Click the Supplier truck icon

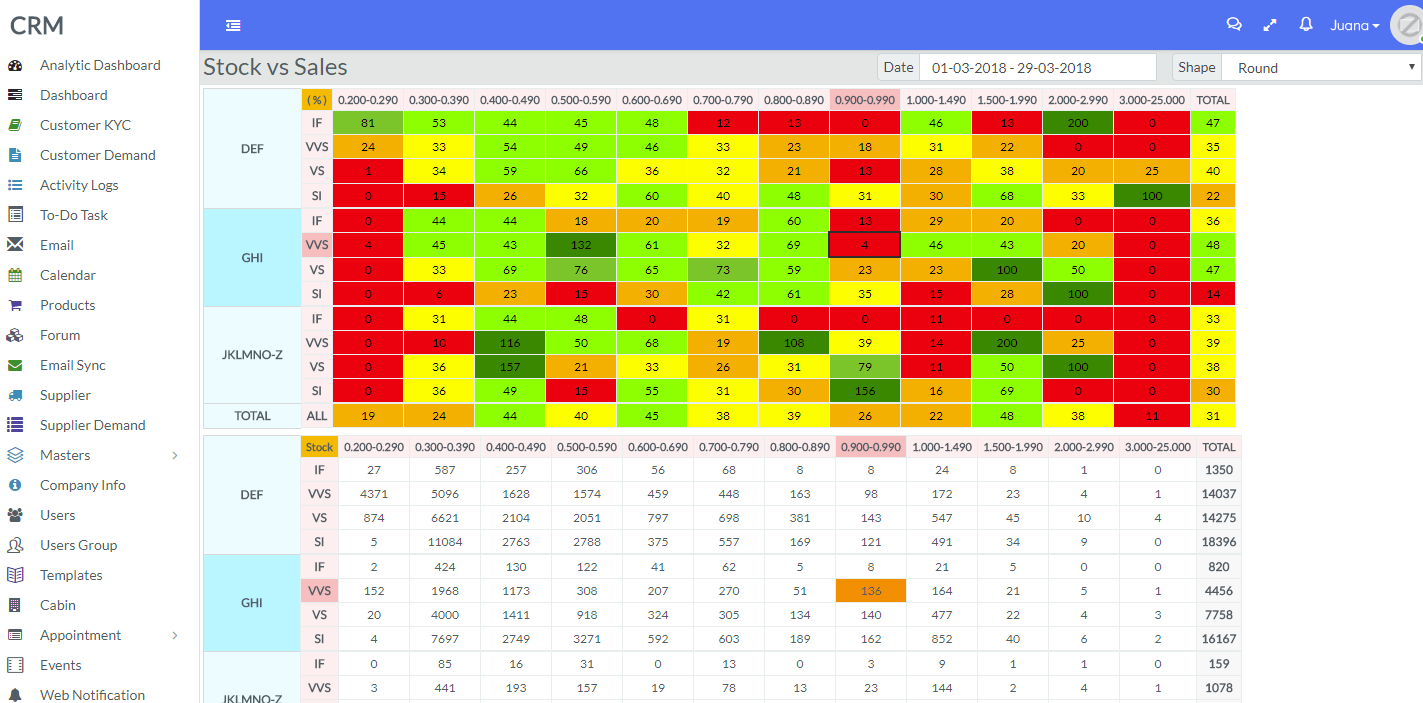click(x=15, y=395)
